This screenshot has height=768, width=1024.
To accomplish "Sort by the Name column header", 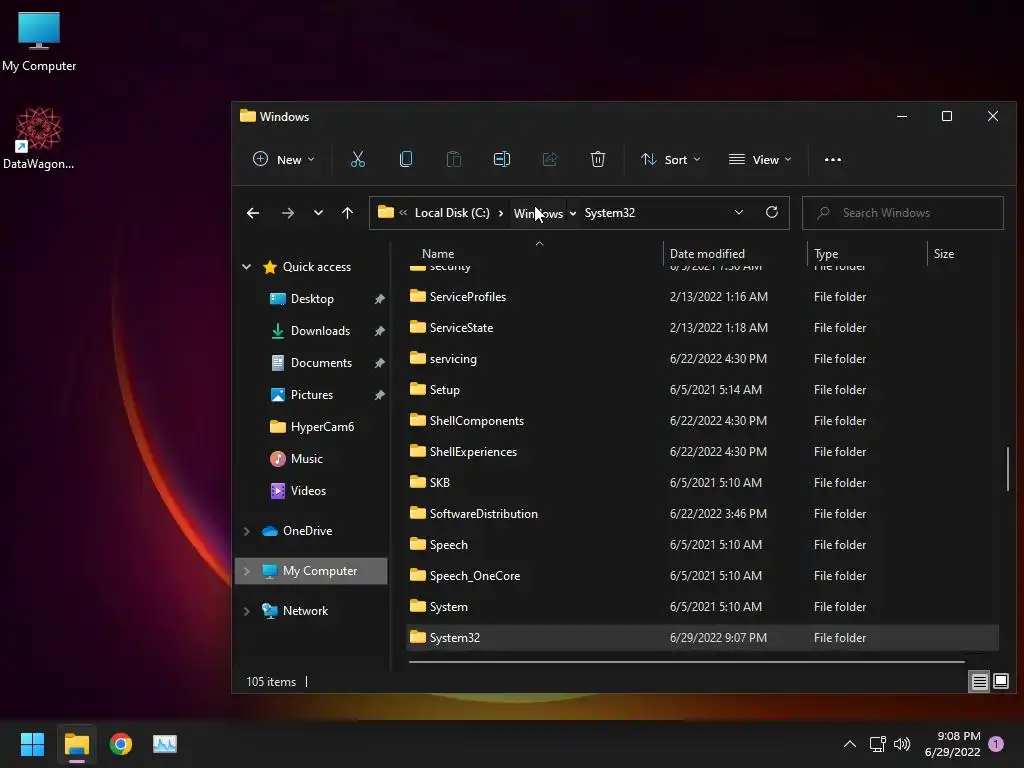I will point(438,253).
